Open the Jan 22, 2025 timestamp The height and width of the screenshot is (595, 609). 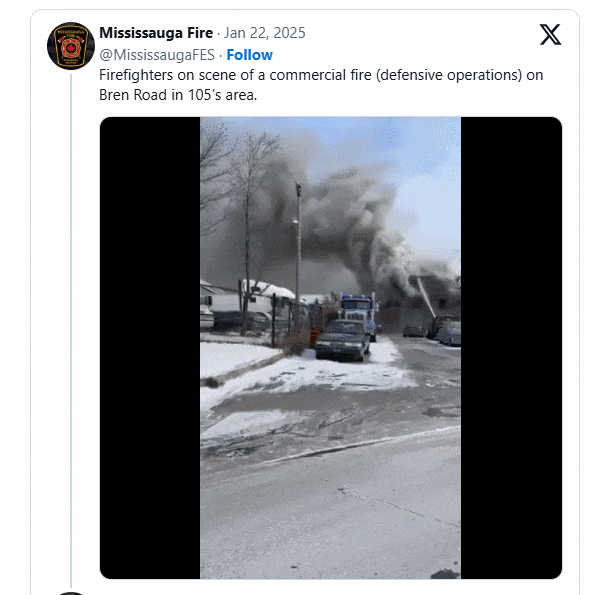coord(265,33)
